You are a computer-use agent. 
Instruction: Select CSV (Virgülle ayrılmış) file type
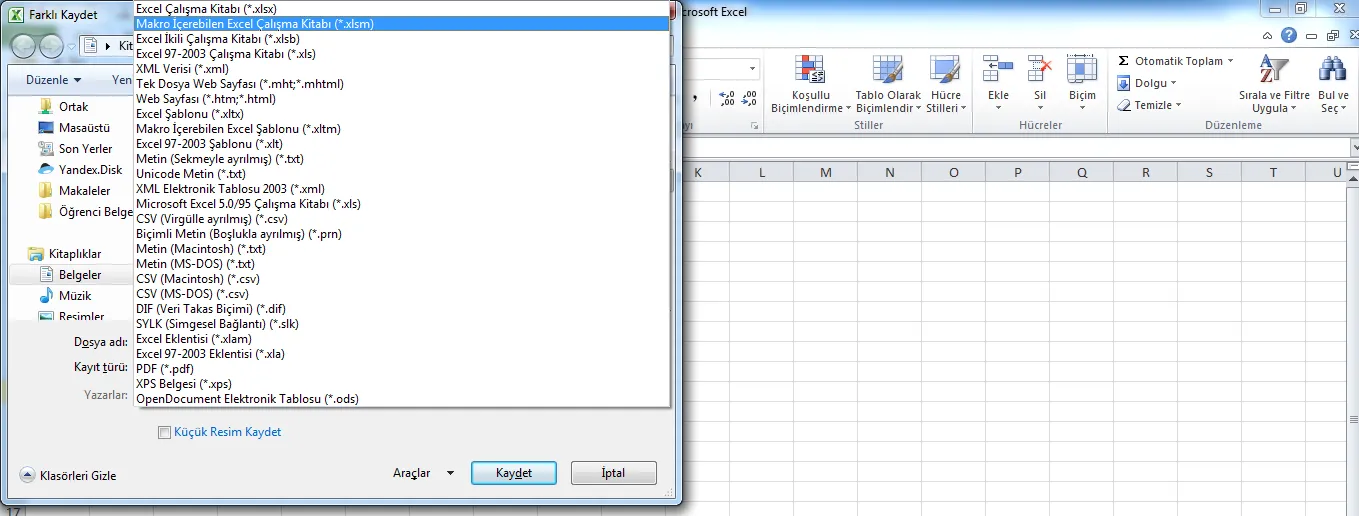tap(211, 219)
